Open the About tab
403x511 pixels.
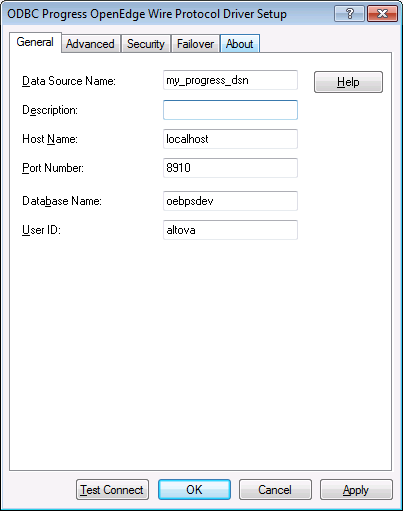pos(240,44)
